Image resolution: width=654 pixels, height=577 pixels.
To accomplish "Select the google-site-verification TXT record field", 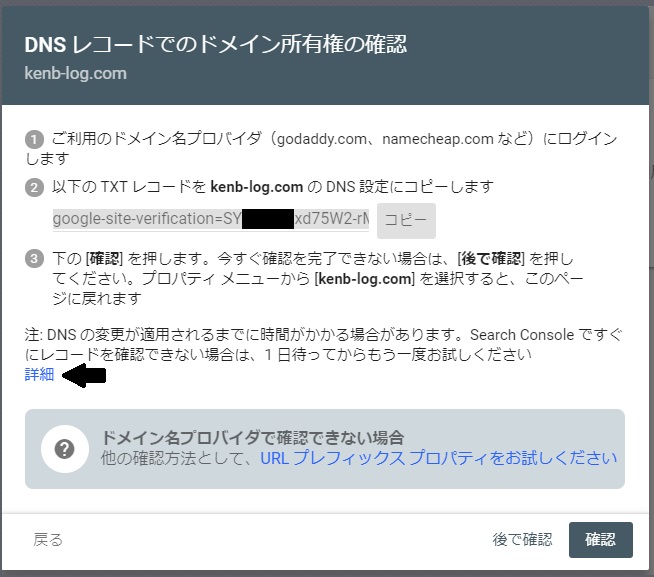I will [x=211, y=219].
